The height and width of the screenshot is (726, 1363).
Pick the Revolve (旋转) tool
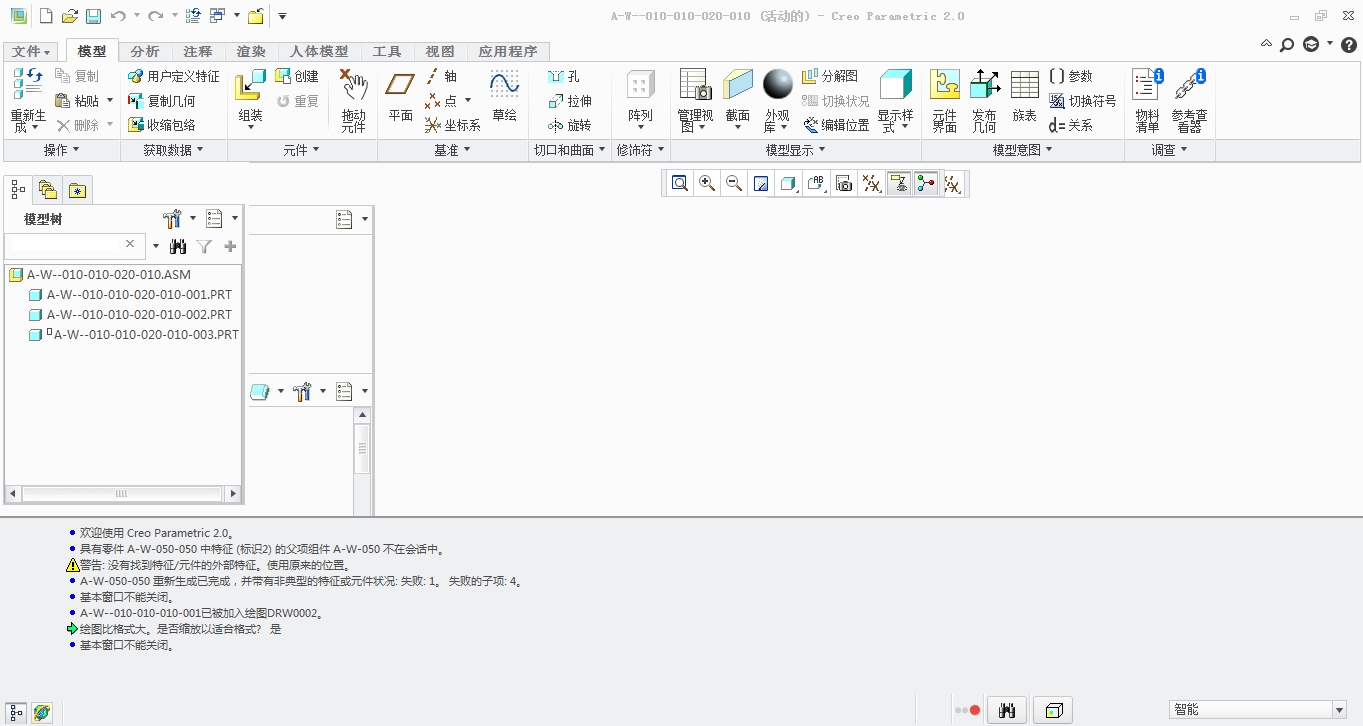pos(570,125)
